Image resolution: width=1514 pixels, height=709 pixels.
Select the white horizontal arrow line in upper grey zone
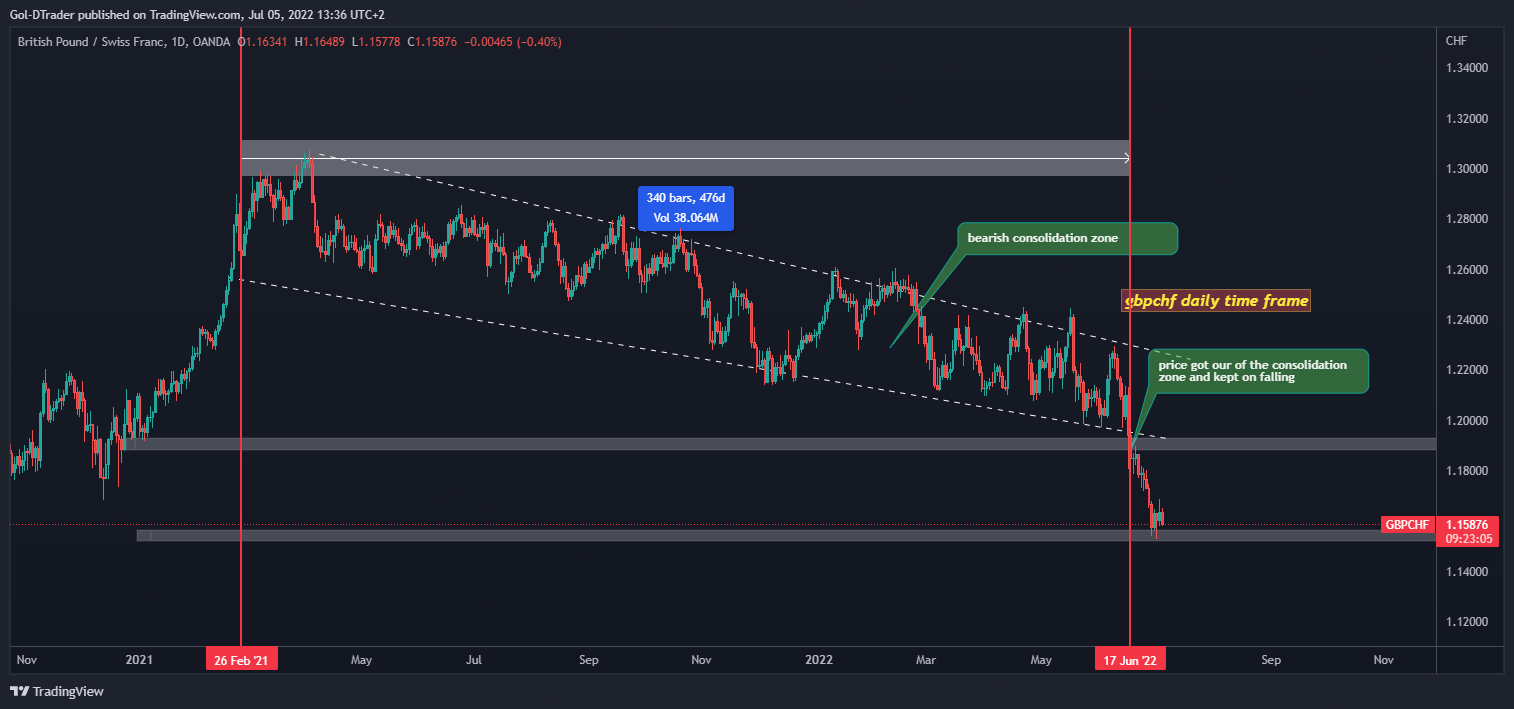(685, 158)
